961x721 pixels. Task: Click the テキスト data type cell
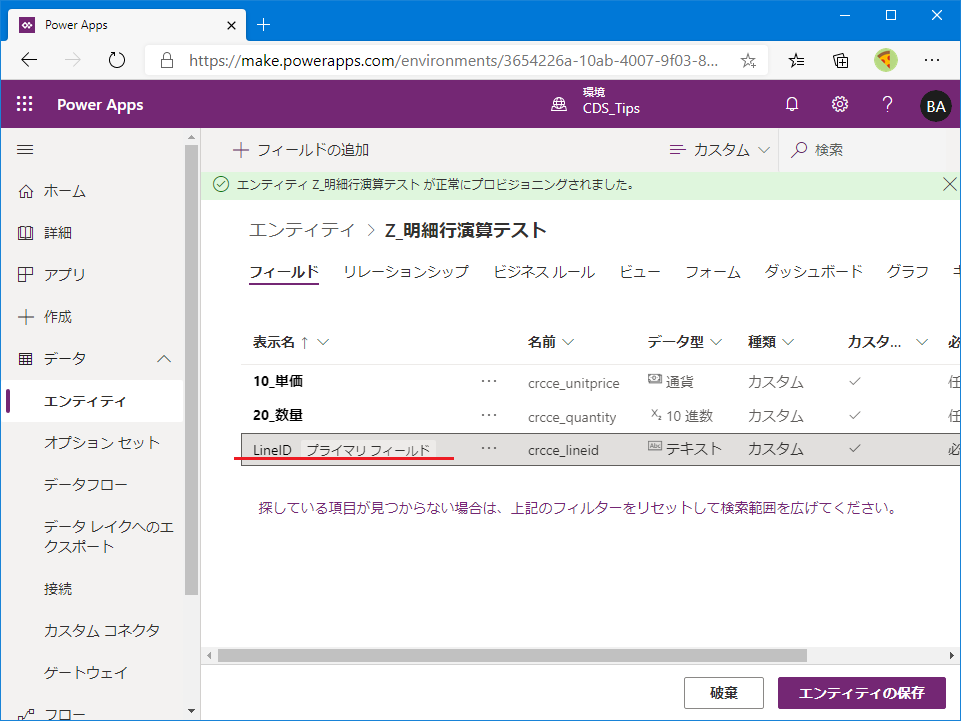pos(685,449)
